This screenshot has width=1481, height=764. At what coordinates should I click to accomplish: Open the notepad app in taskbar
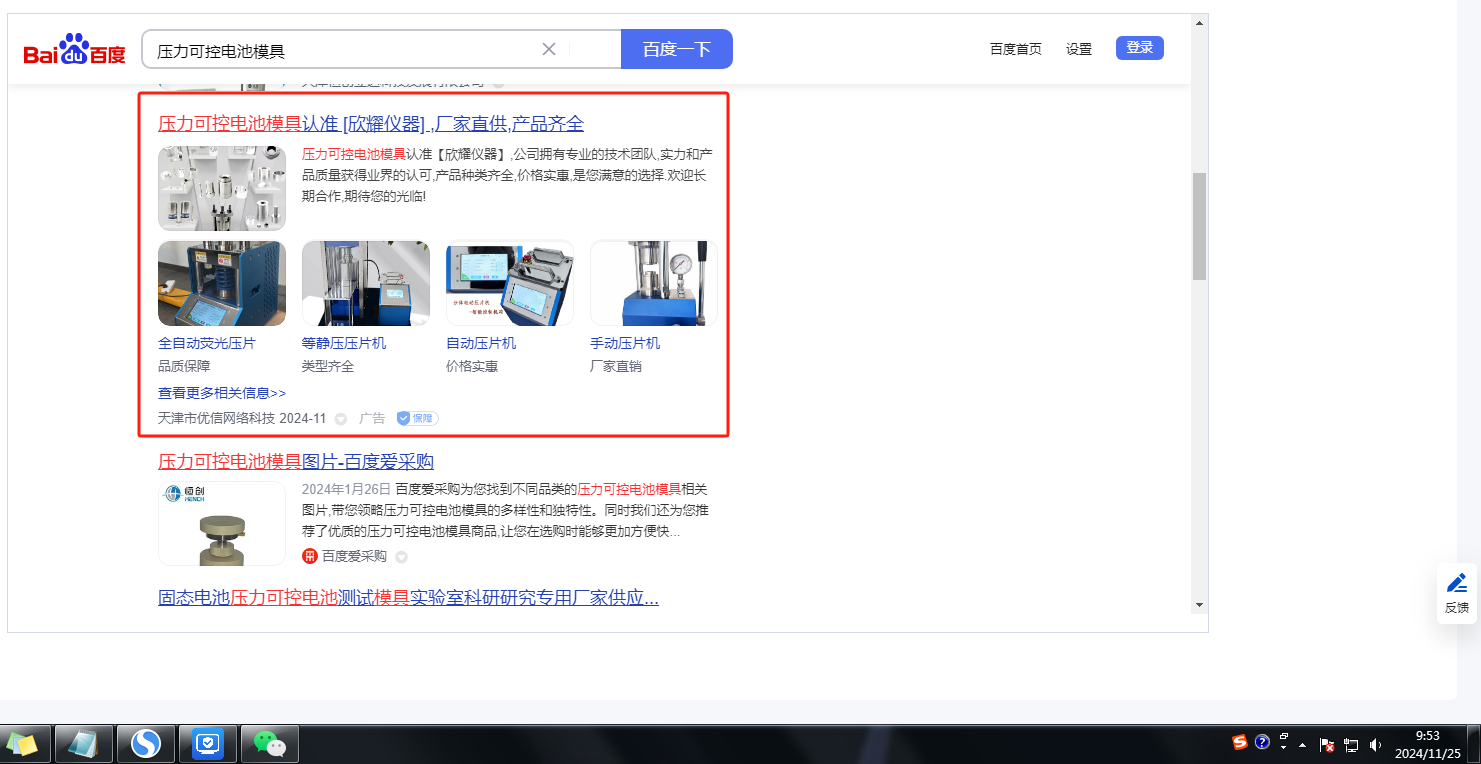(x=83, y=743)
